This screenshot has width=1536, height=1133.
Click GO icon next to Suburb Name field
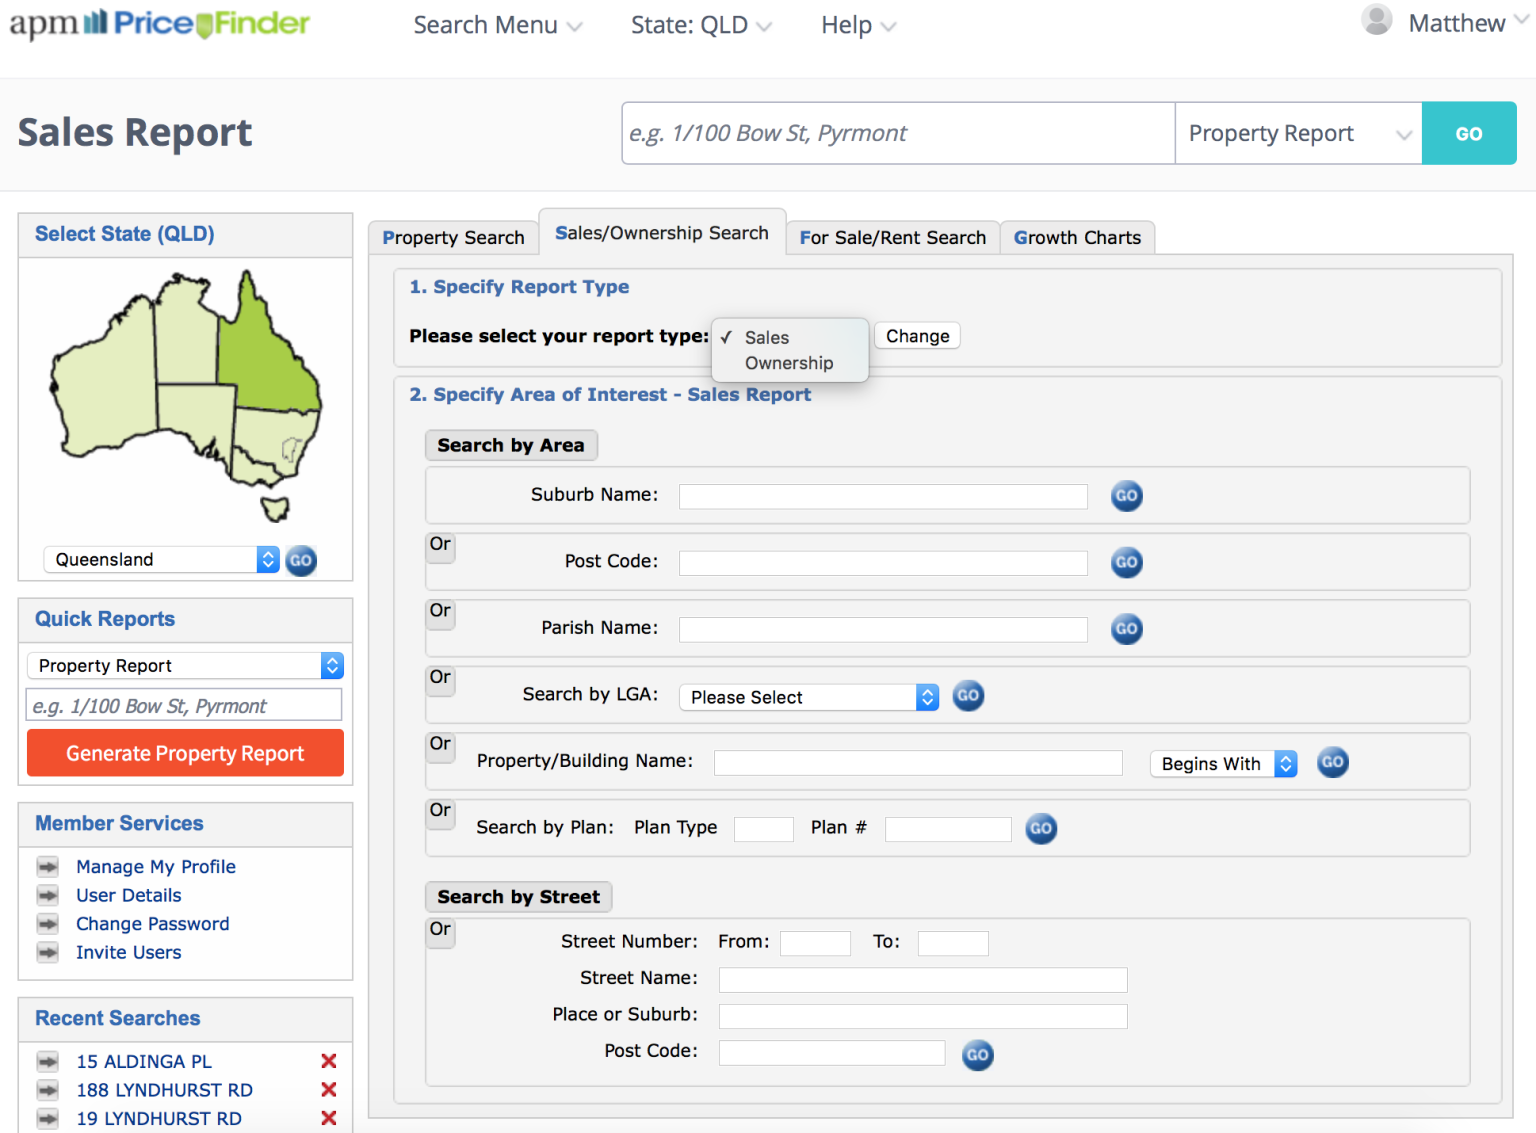pyautogui.click(x=1126, y=496)
